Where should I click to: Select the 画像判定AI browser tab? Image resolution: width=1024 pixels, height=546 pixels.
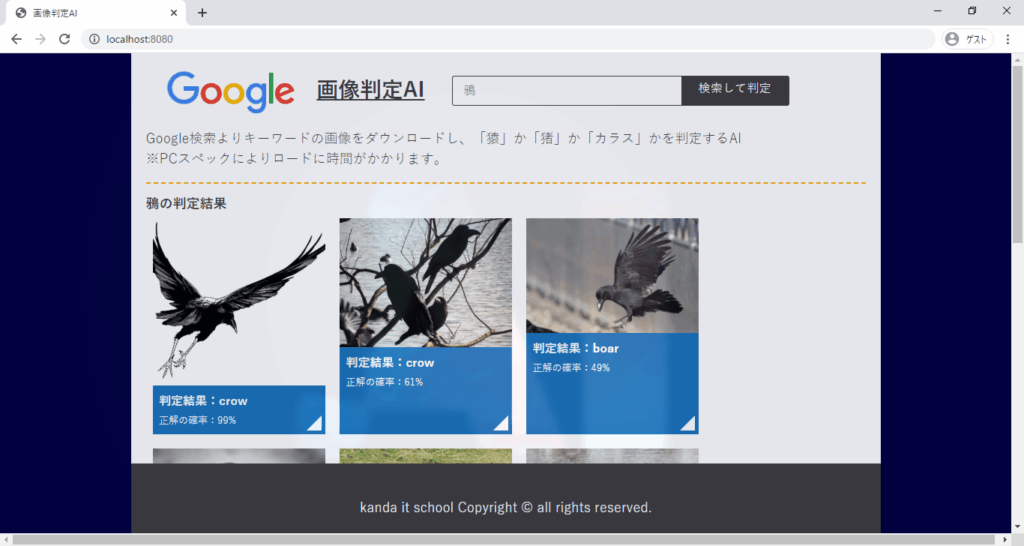(90, 13)
